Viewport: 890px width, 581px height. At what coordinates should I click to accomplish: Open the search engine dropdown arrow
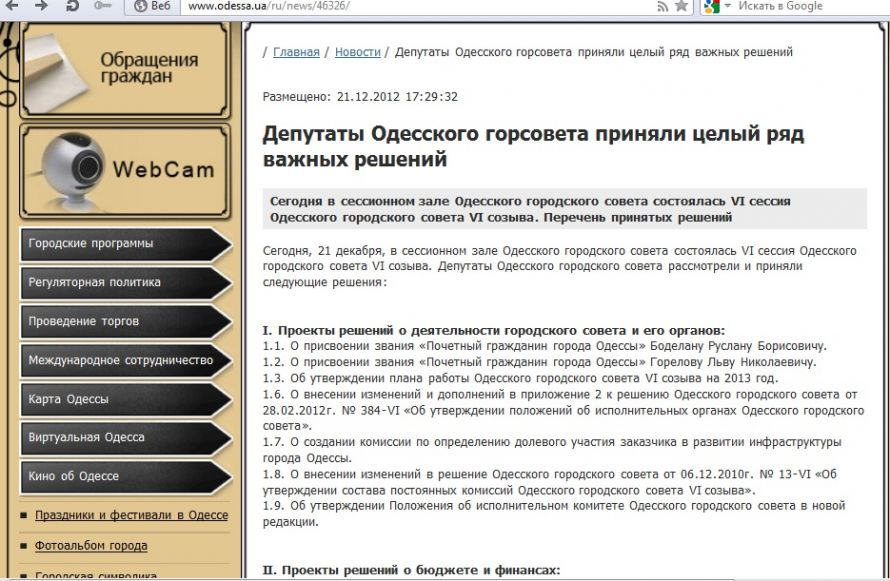727,6
